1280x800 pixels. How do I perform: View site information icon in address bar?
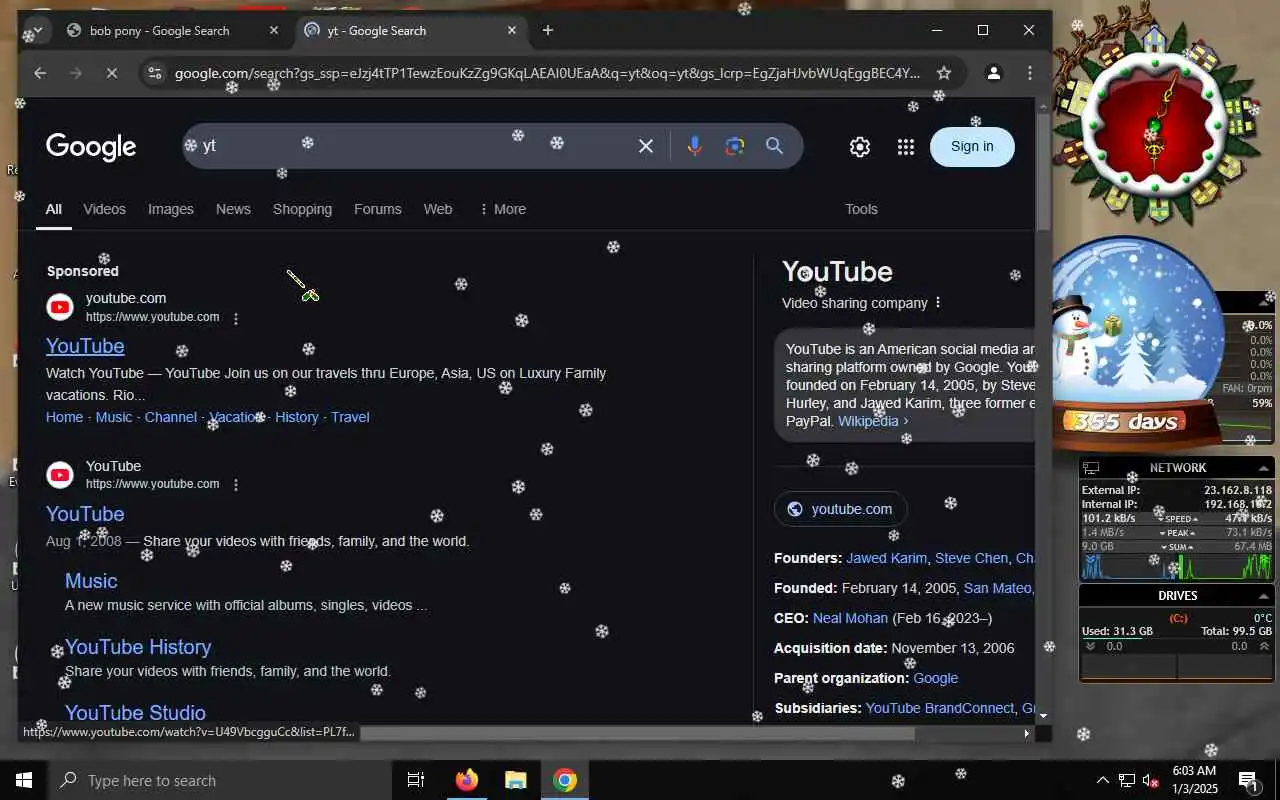153,73
